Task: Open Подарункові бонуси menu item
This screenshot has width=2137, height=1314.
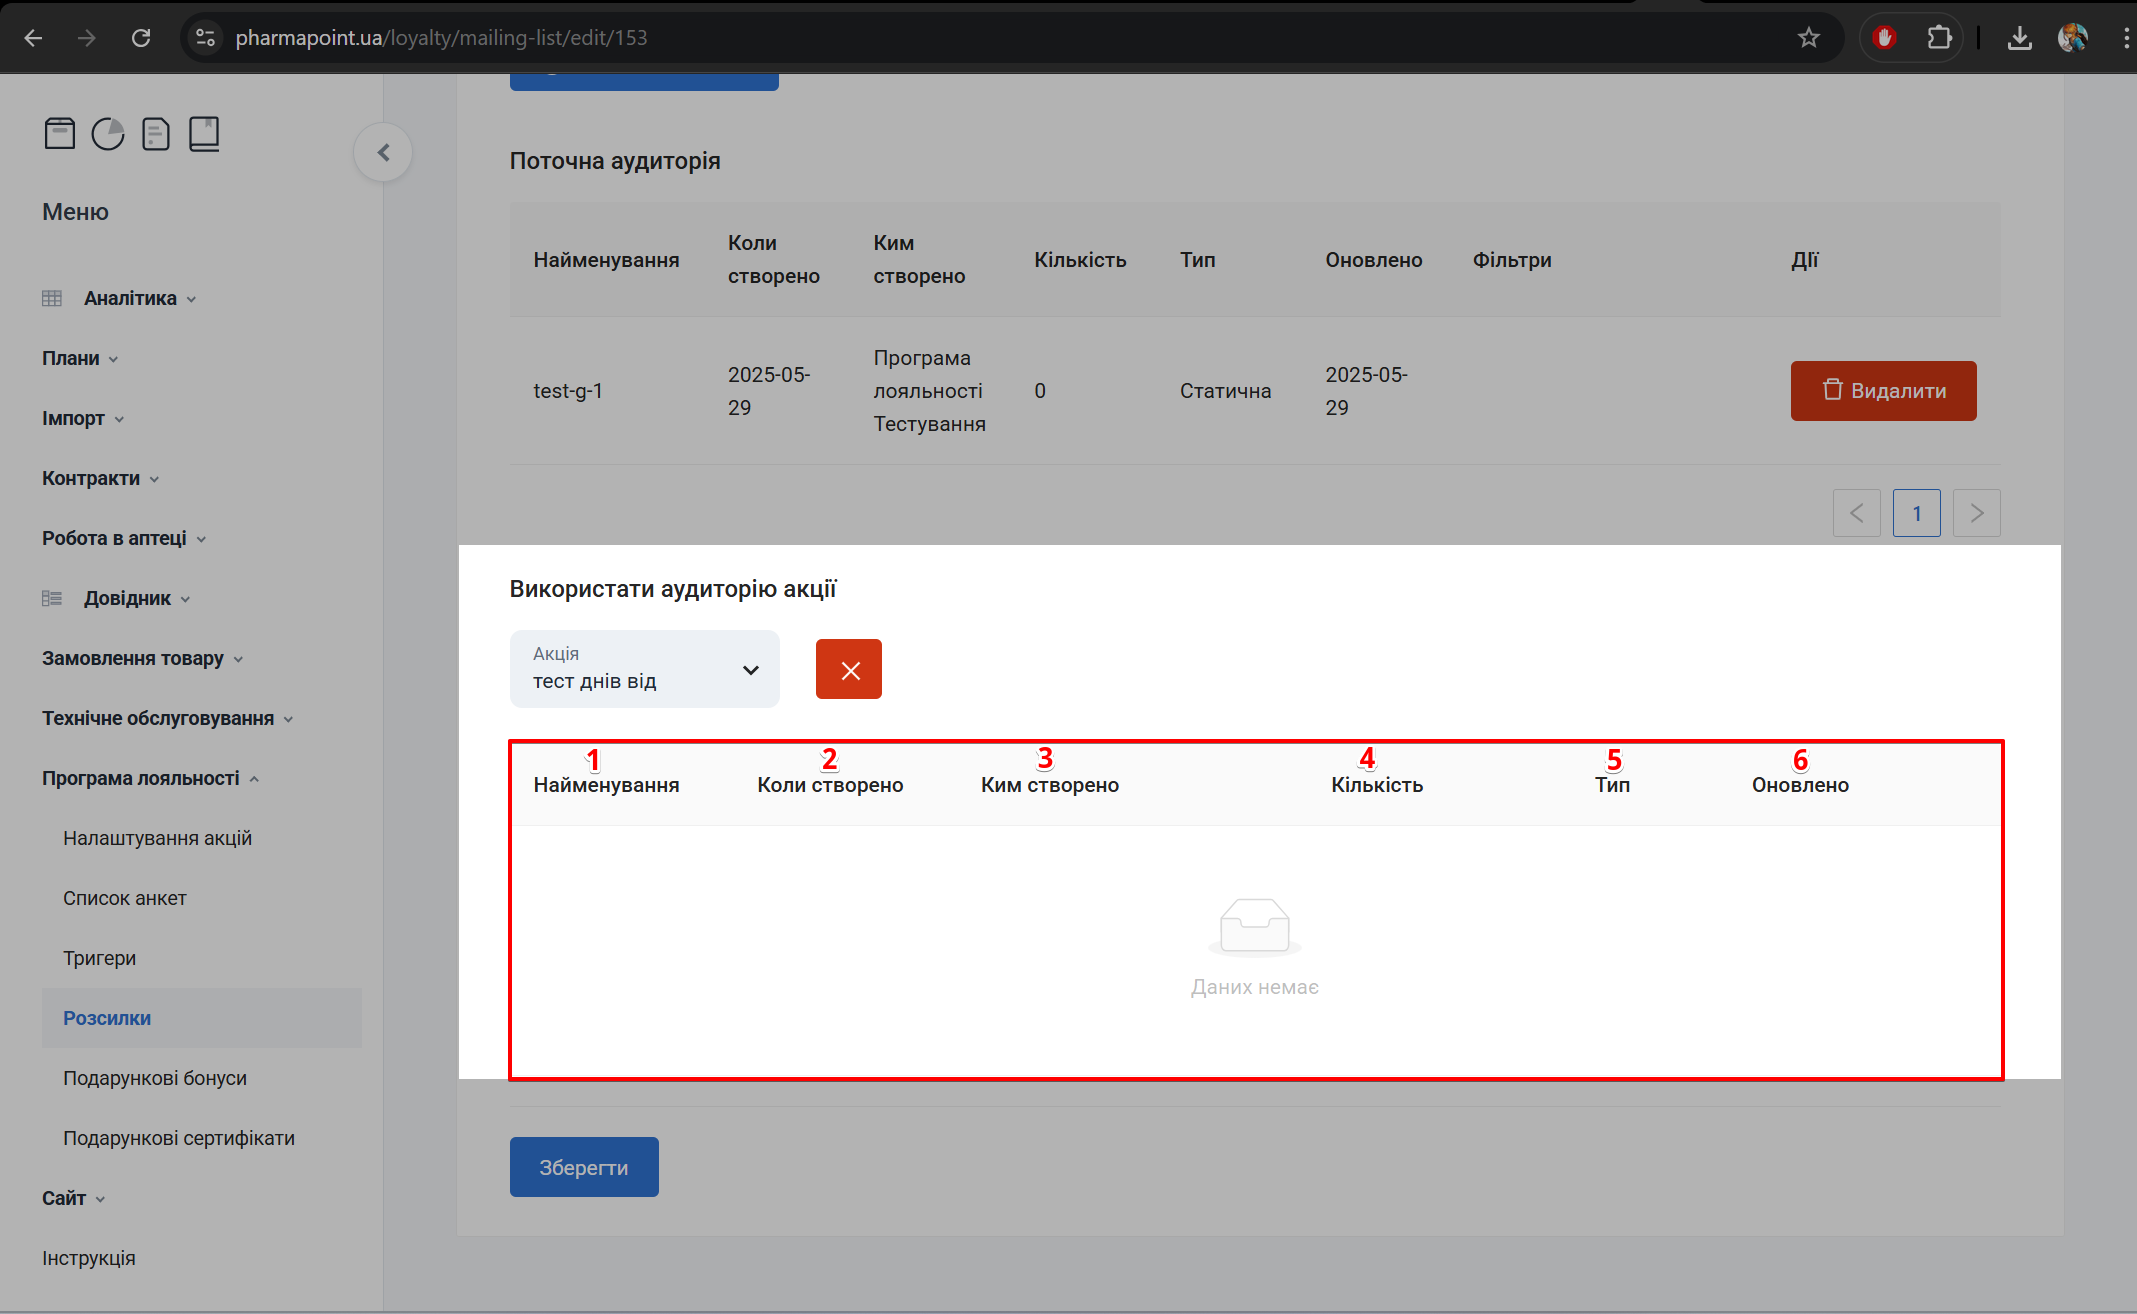Action: click(155, 1078)
